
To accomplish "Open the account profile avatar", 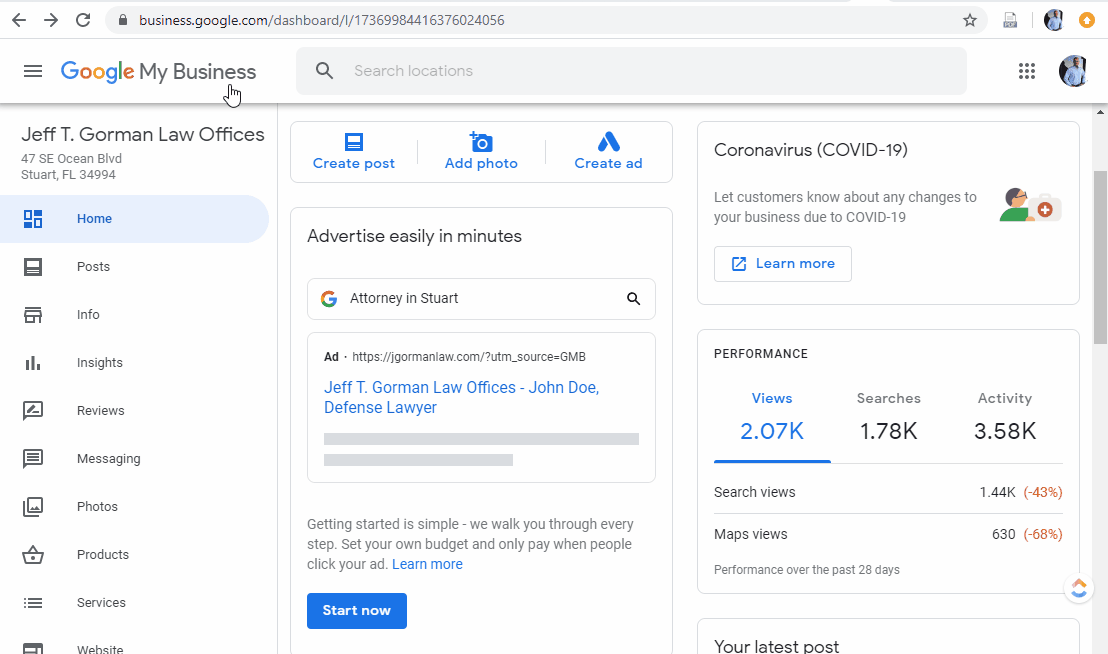I will point(1073,71).
